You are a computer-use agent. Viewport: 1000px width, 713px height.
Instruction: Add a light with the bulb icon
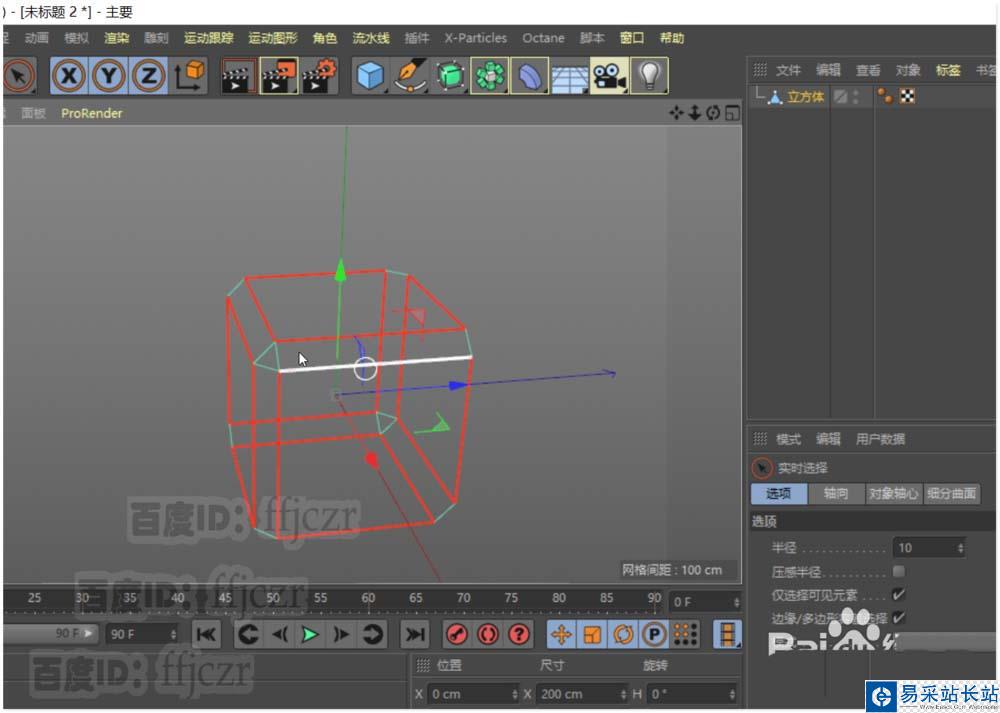pyautogui.click(x=650, y=76)
